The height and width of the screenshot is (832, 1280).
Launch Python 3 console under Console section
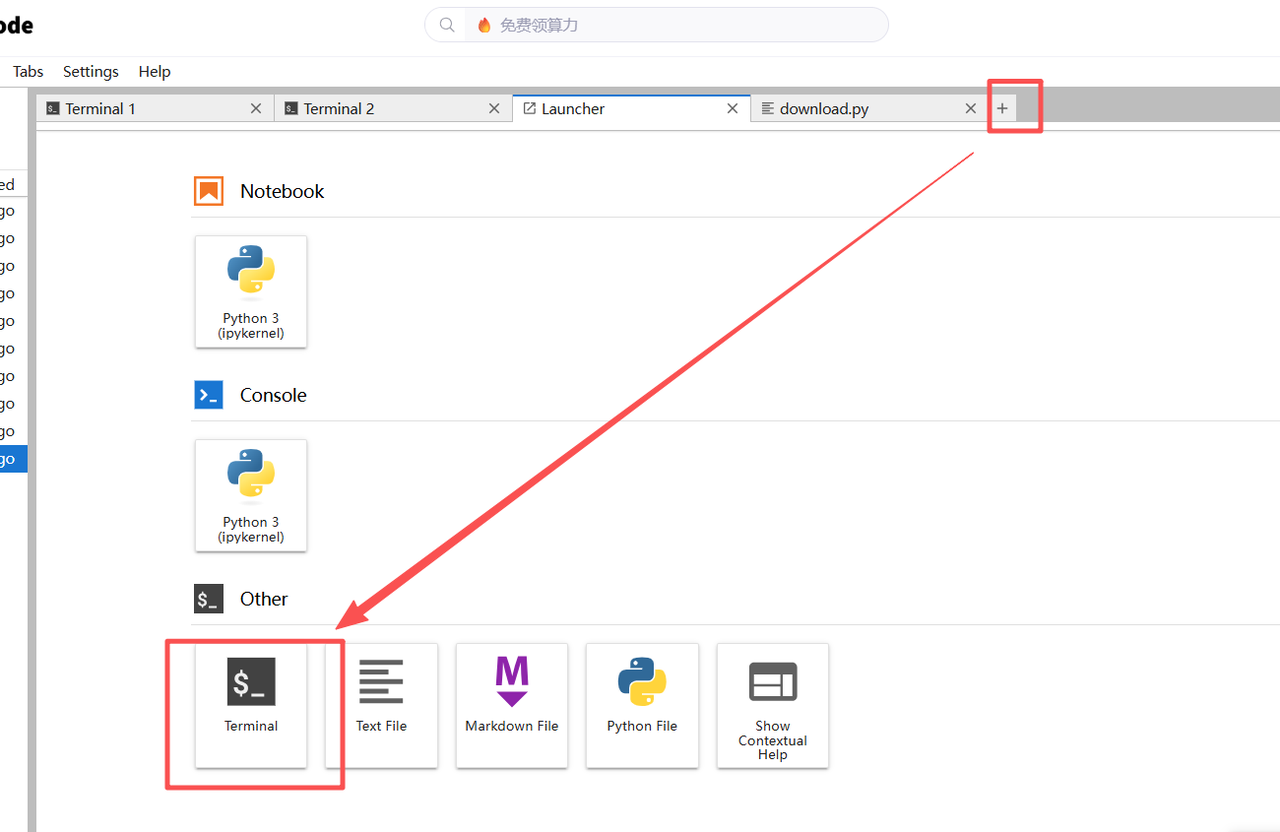251,496
